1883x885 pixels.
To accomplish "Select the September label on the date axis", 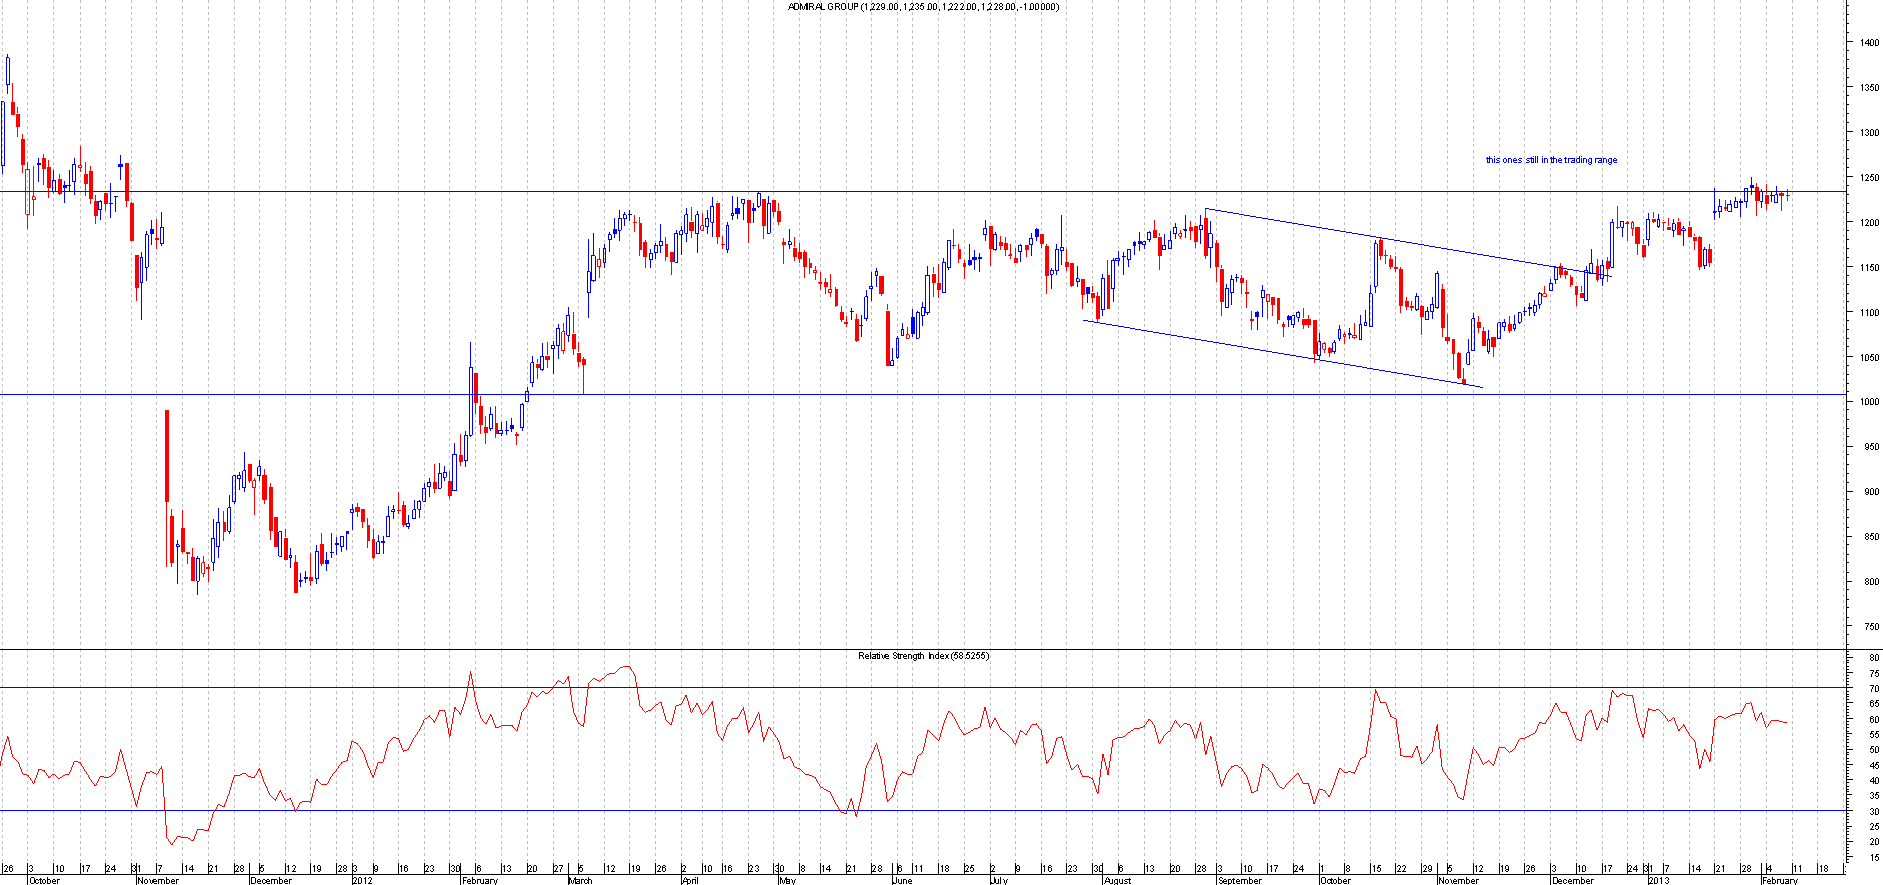I will pos(1239,880).
